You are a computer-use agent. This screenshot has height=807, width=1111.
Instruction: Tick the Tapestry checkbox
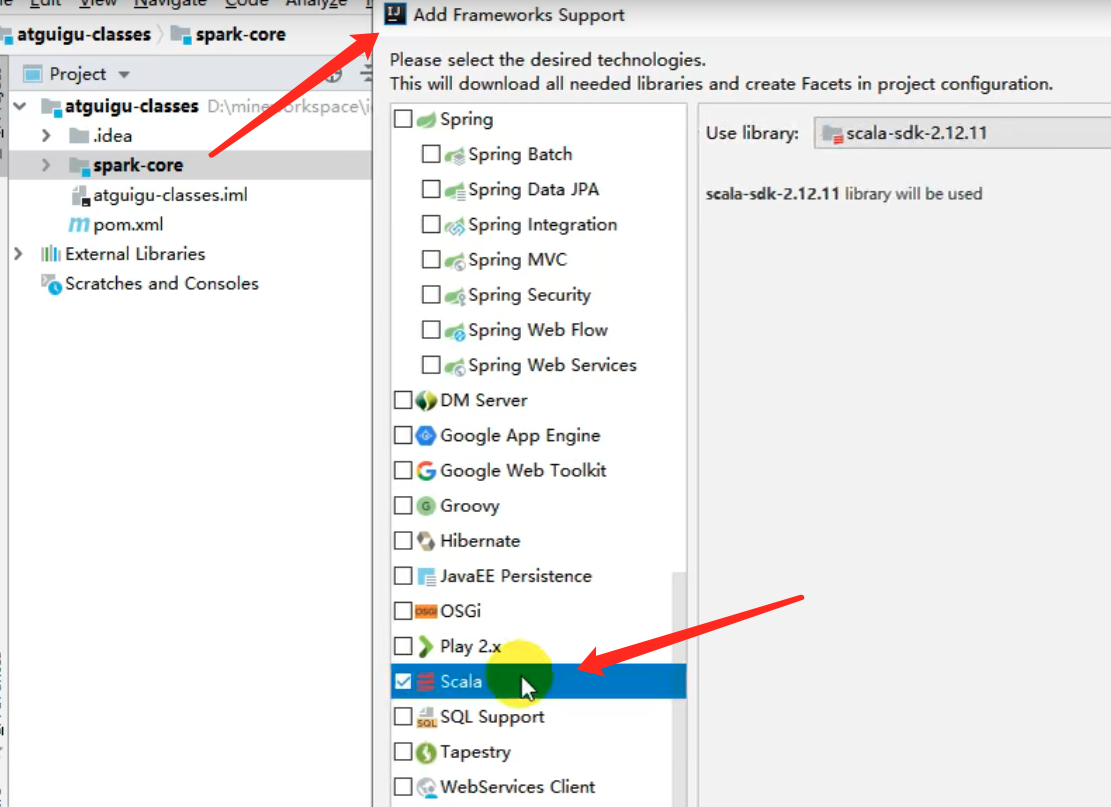point(403,751)
